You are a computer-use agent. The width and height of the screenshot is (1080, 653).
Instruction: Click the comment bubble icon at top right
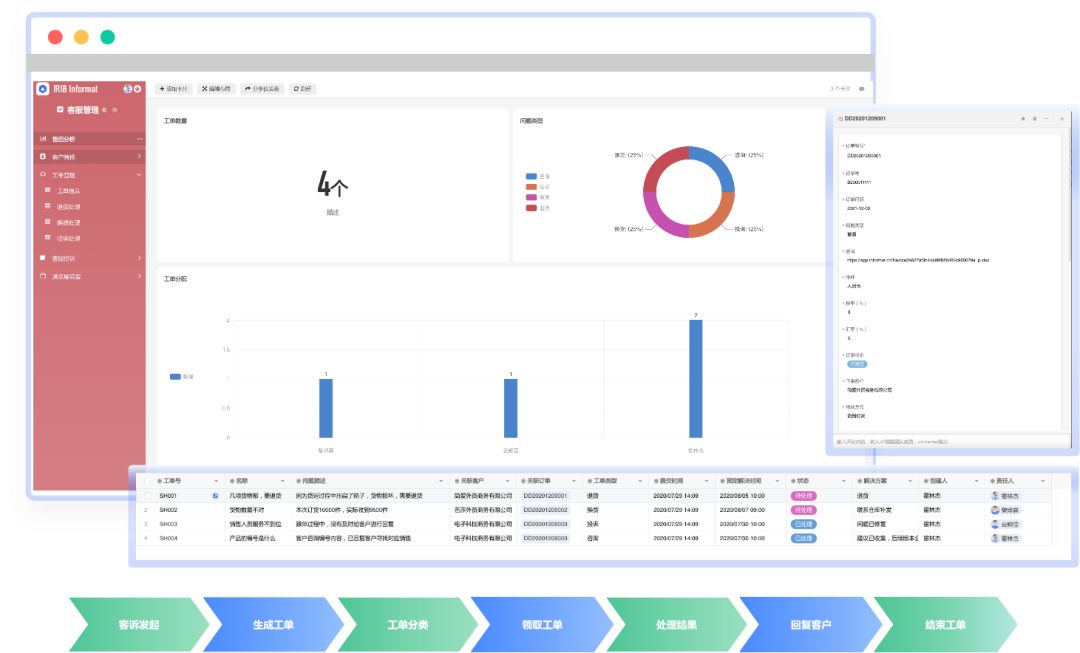[x=862, y=89]
